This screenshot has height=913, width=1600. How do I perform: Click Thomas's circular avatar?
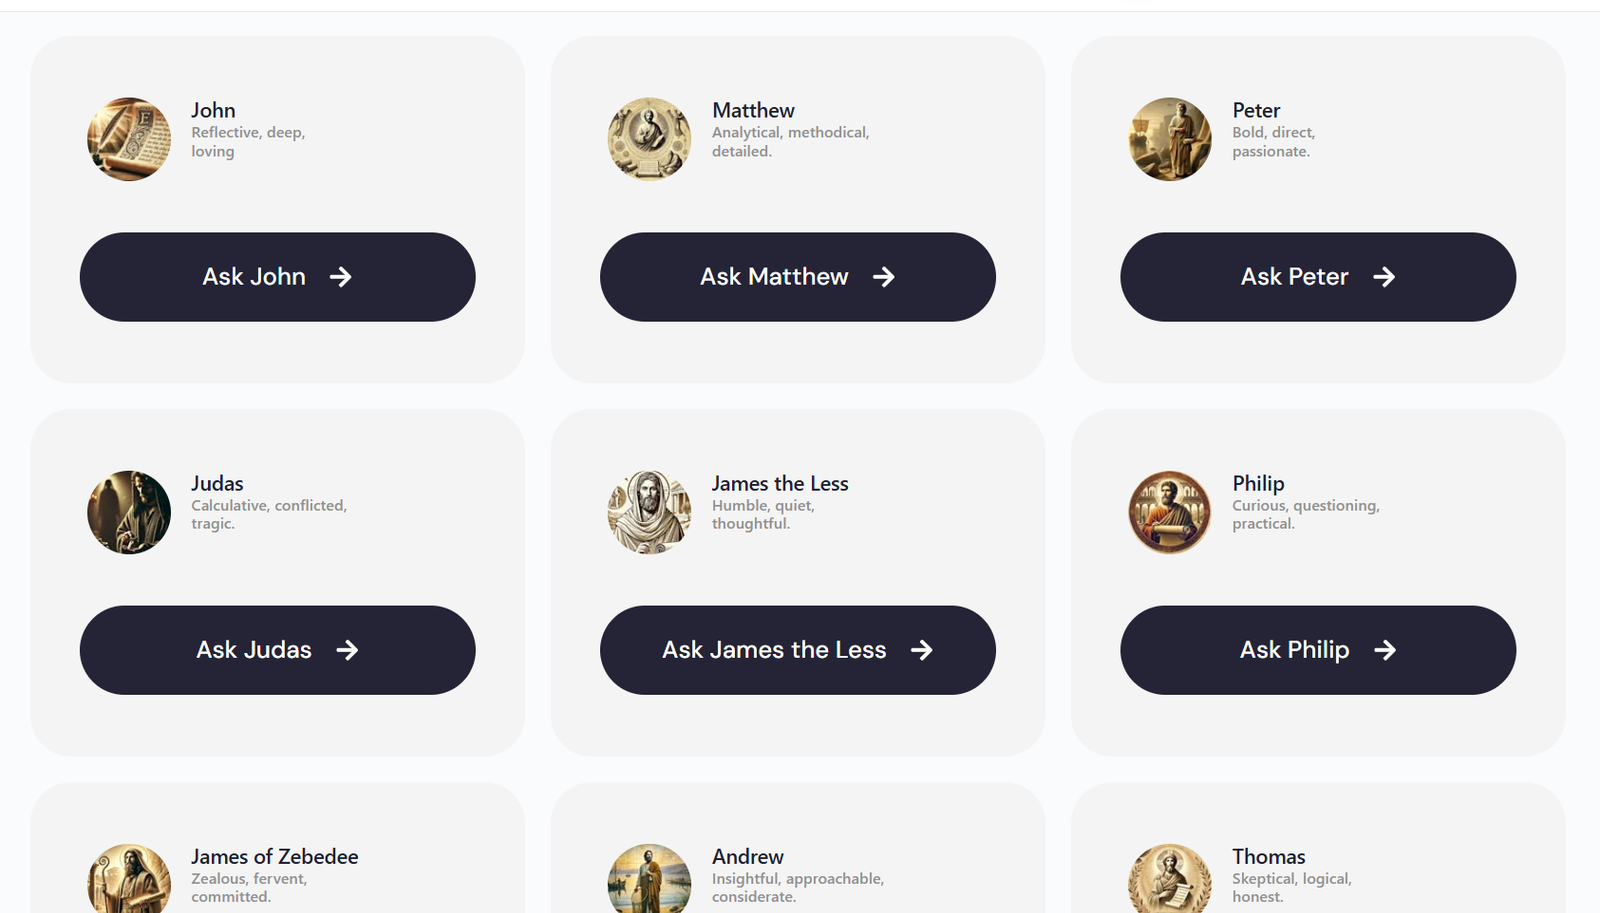[x=1170, y=880]
